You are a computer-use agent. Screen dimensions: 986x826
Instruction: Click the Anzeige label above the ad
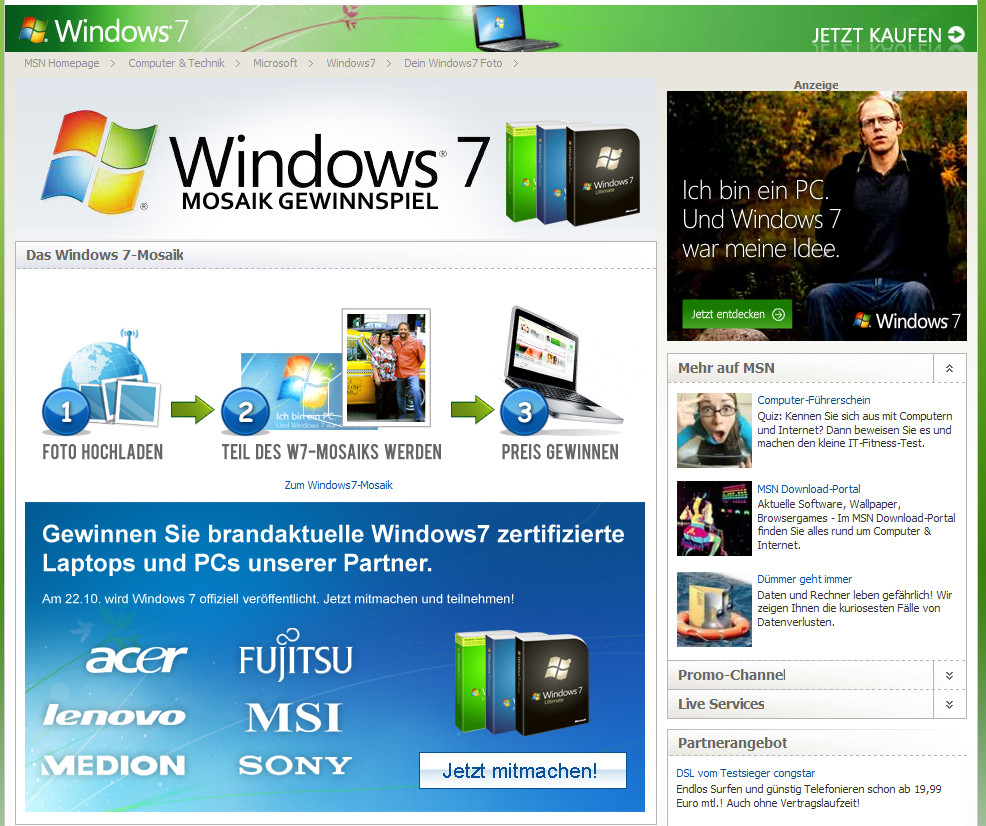pyautogui.click(x=816, y=85)
